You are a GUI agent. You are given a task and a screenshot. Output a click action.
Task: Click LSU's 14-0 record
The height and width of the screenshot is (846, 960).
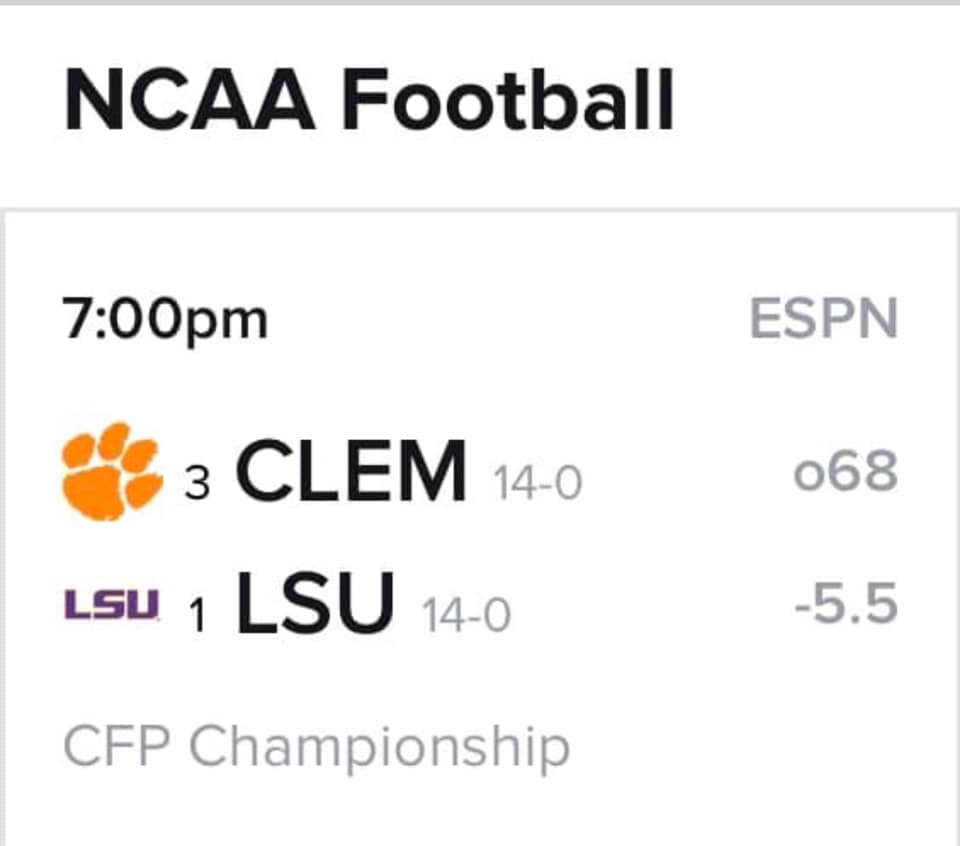pos(466,614)
